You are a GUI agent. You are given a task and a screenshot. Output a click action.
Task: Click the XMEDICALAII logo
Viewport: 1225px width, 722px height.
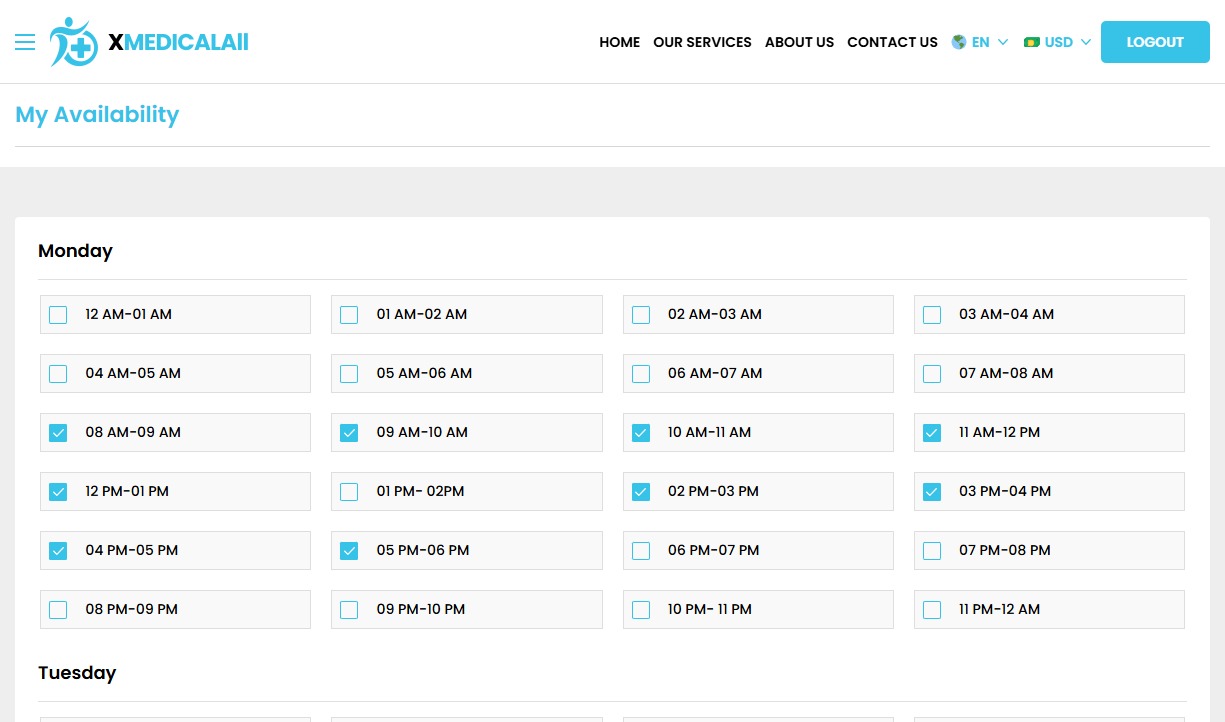pyautogui.click(x=148, y=42)
